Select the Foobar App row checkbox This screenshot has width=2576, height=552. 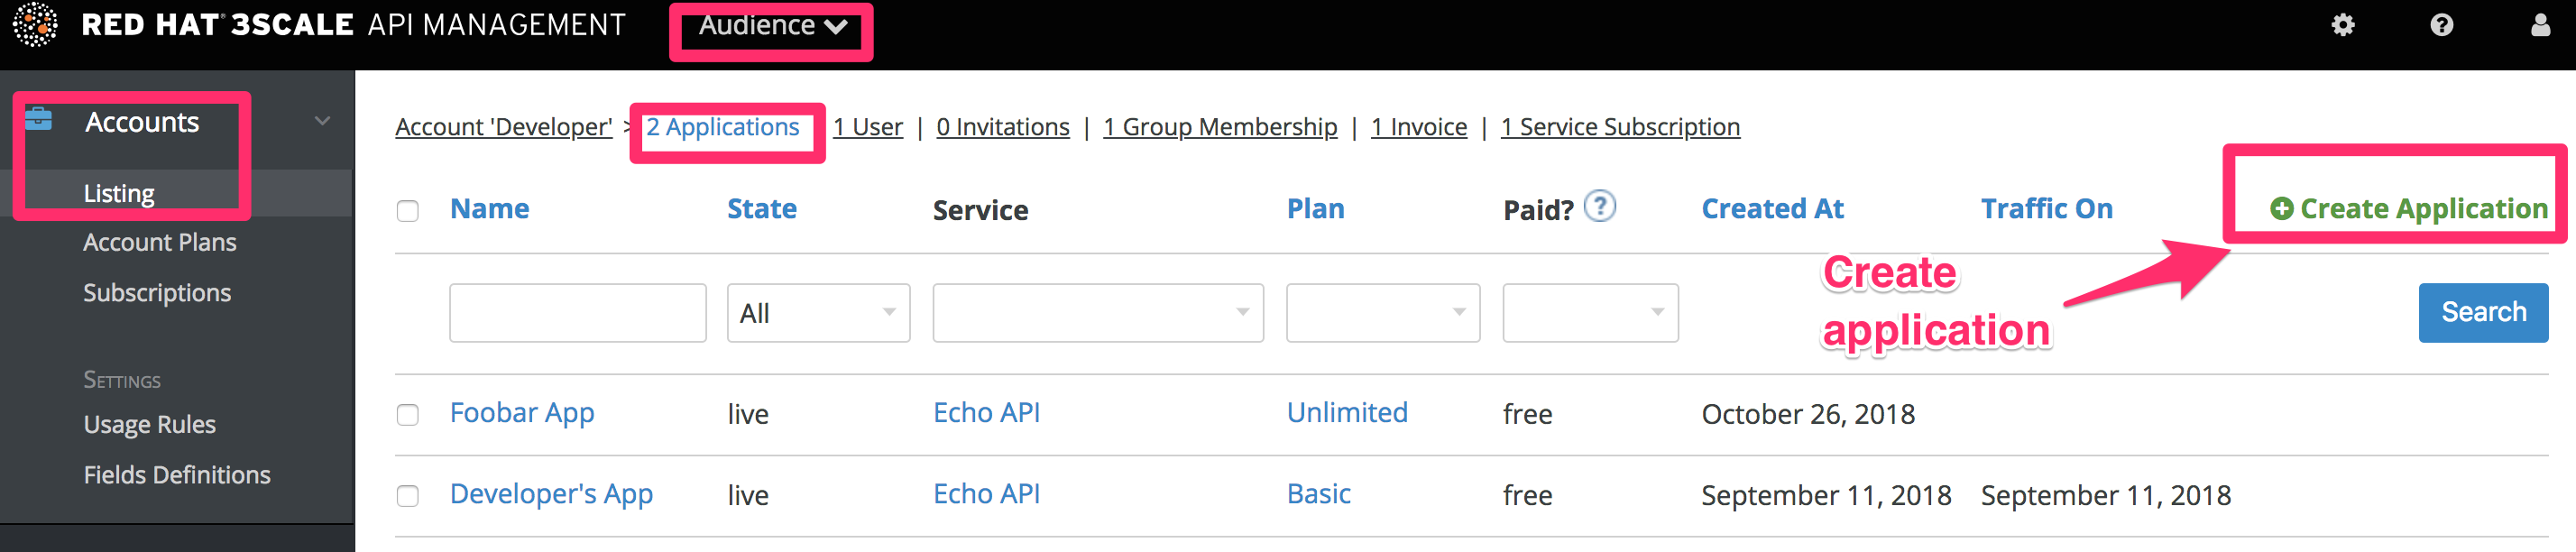coord(407,415)
